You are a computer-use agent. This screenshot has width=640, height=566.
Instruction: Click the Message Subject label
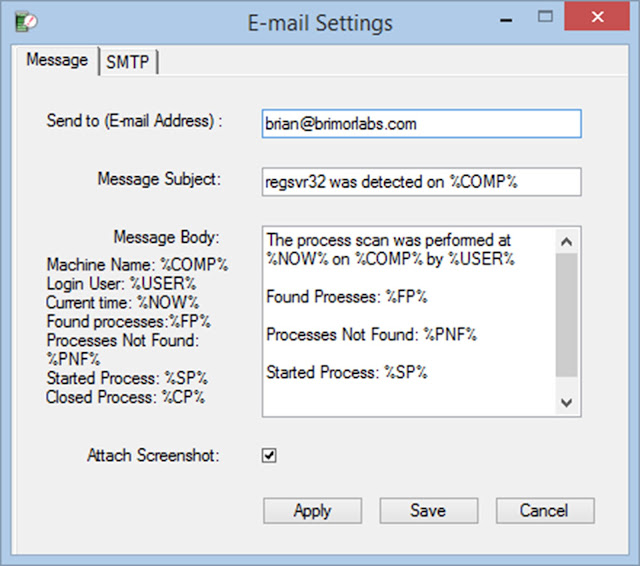click(158, 179)
